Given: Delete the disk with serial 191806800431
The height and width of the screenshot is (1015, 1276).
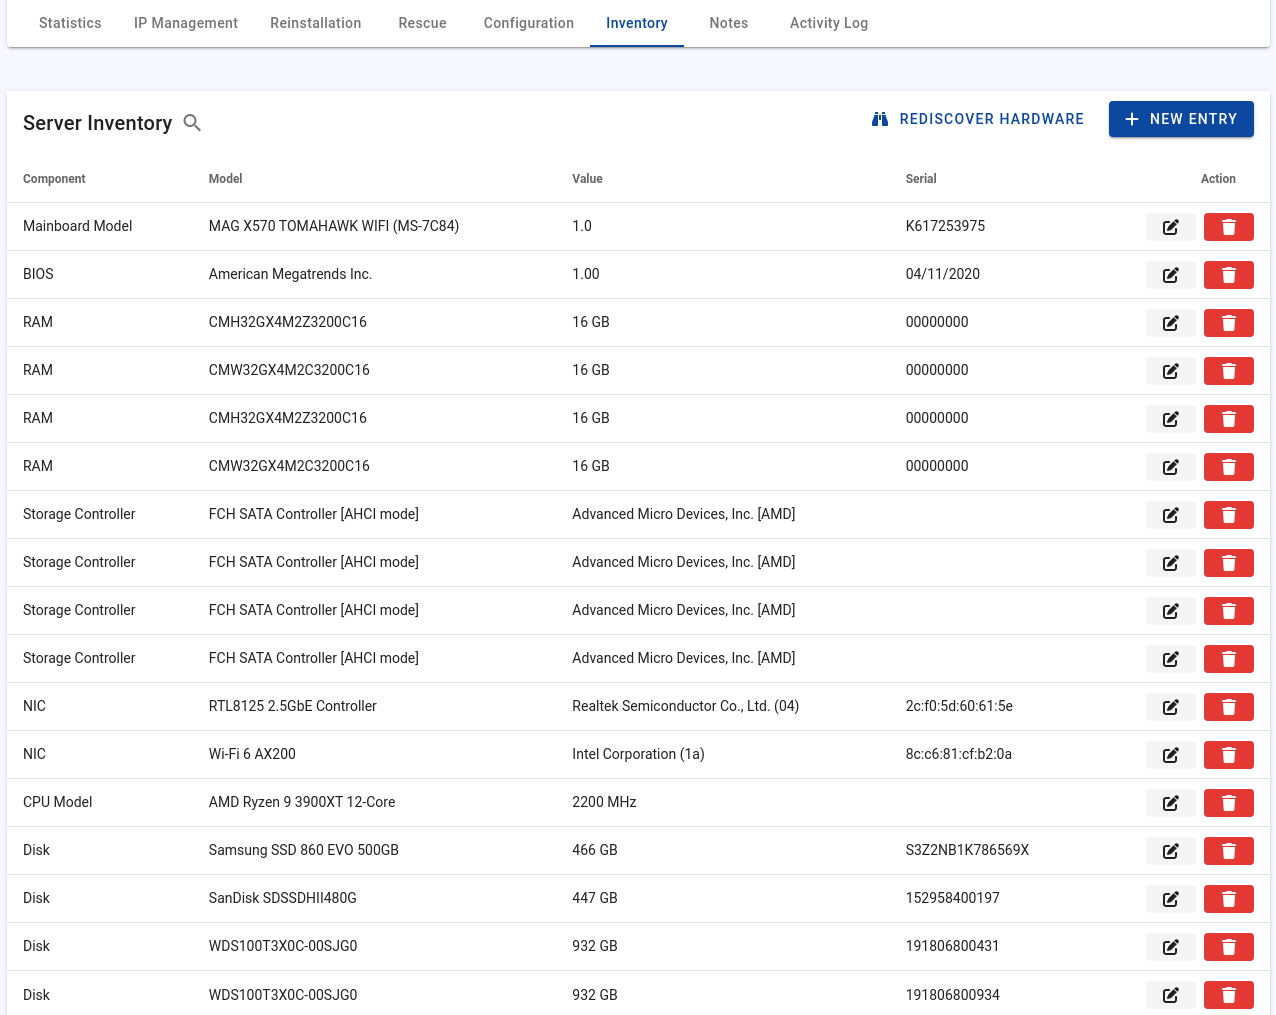Looking at the screenshot, I should tap(1229, 947).
